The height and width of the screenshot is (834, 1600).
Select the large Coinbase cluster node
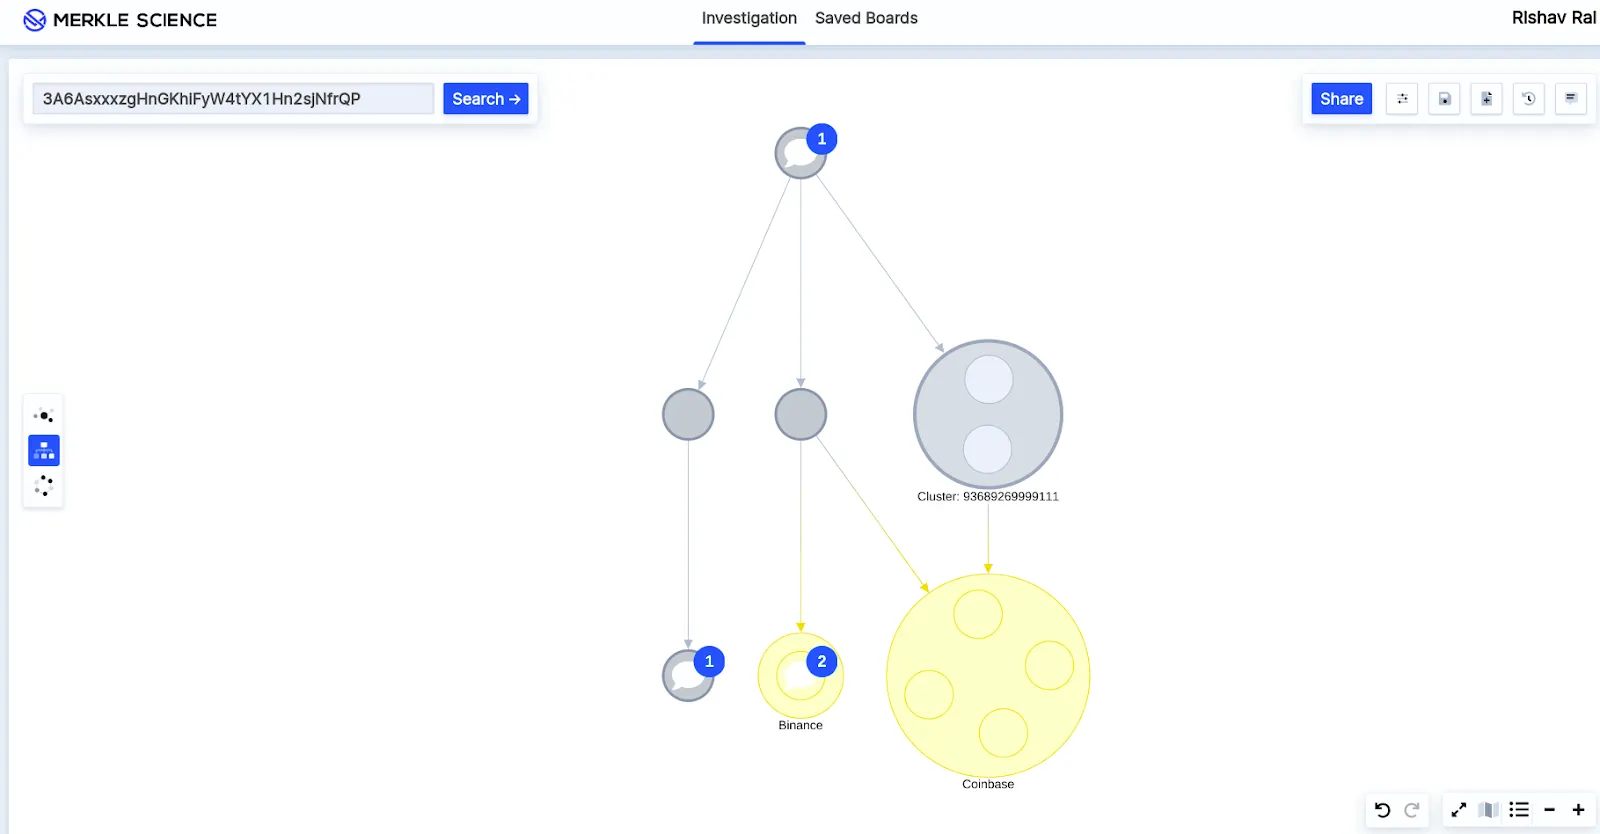pyautogui.click(x=988, y=676)
